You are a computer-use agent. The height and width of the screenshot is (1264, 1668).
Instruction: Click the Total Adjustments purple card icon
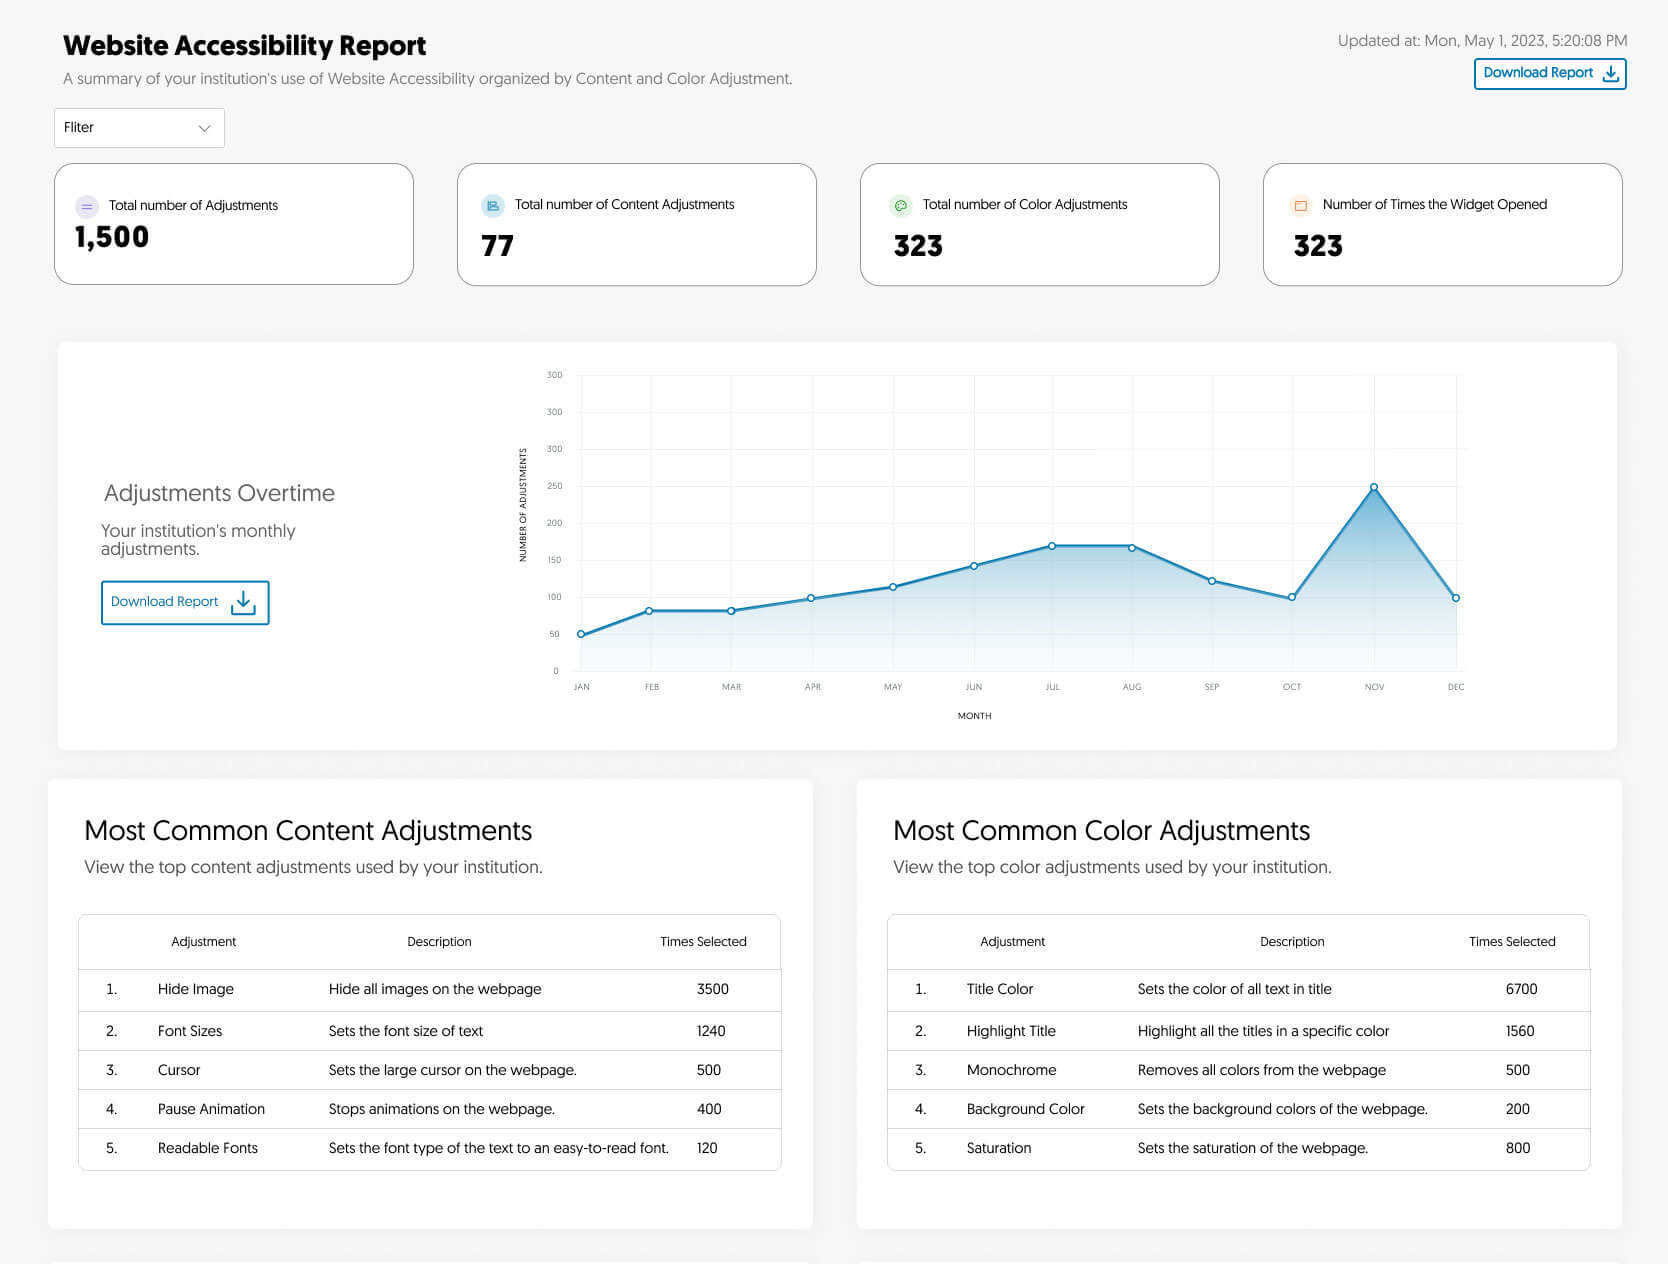click(x=87, y=206)
